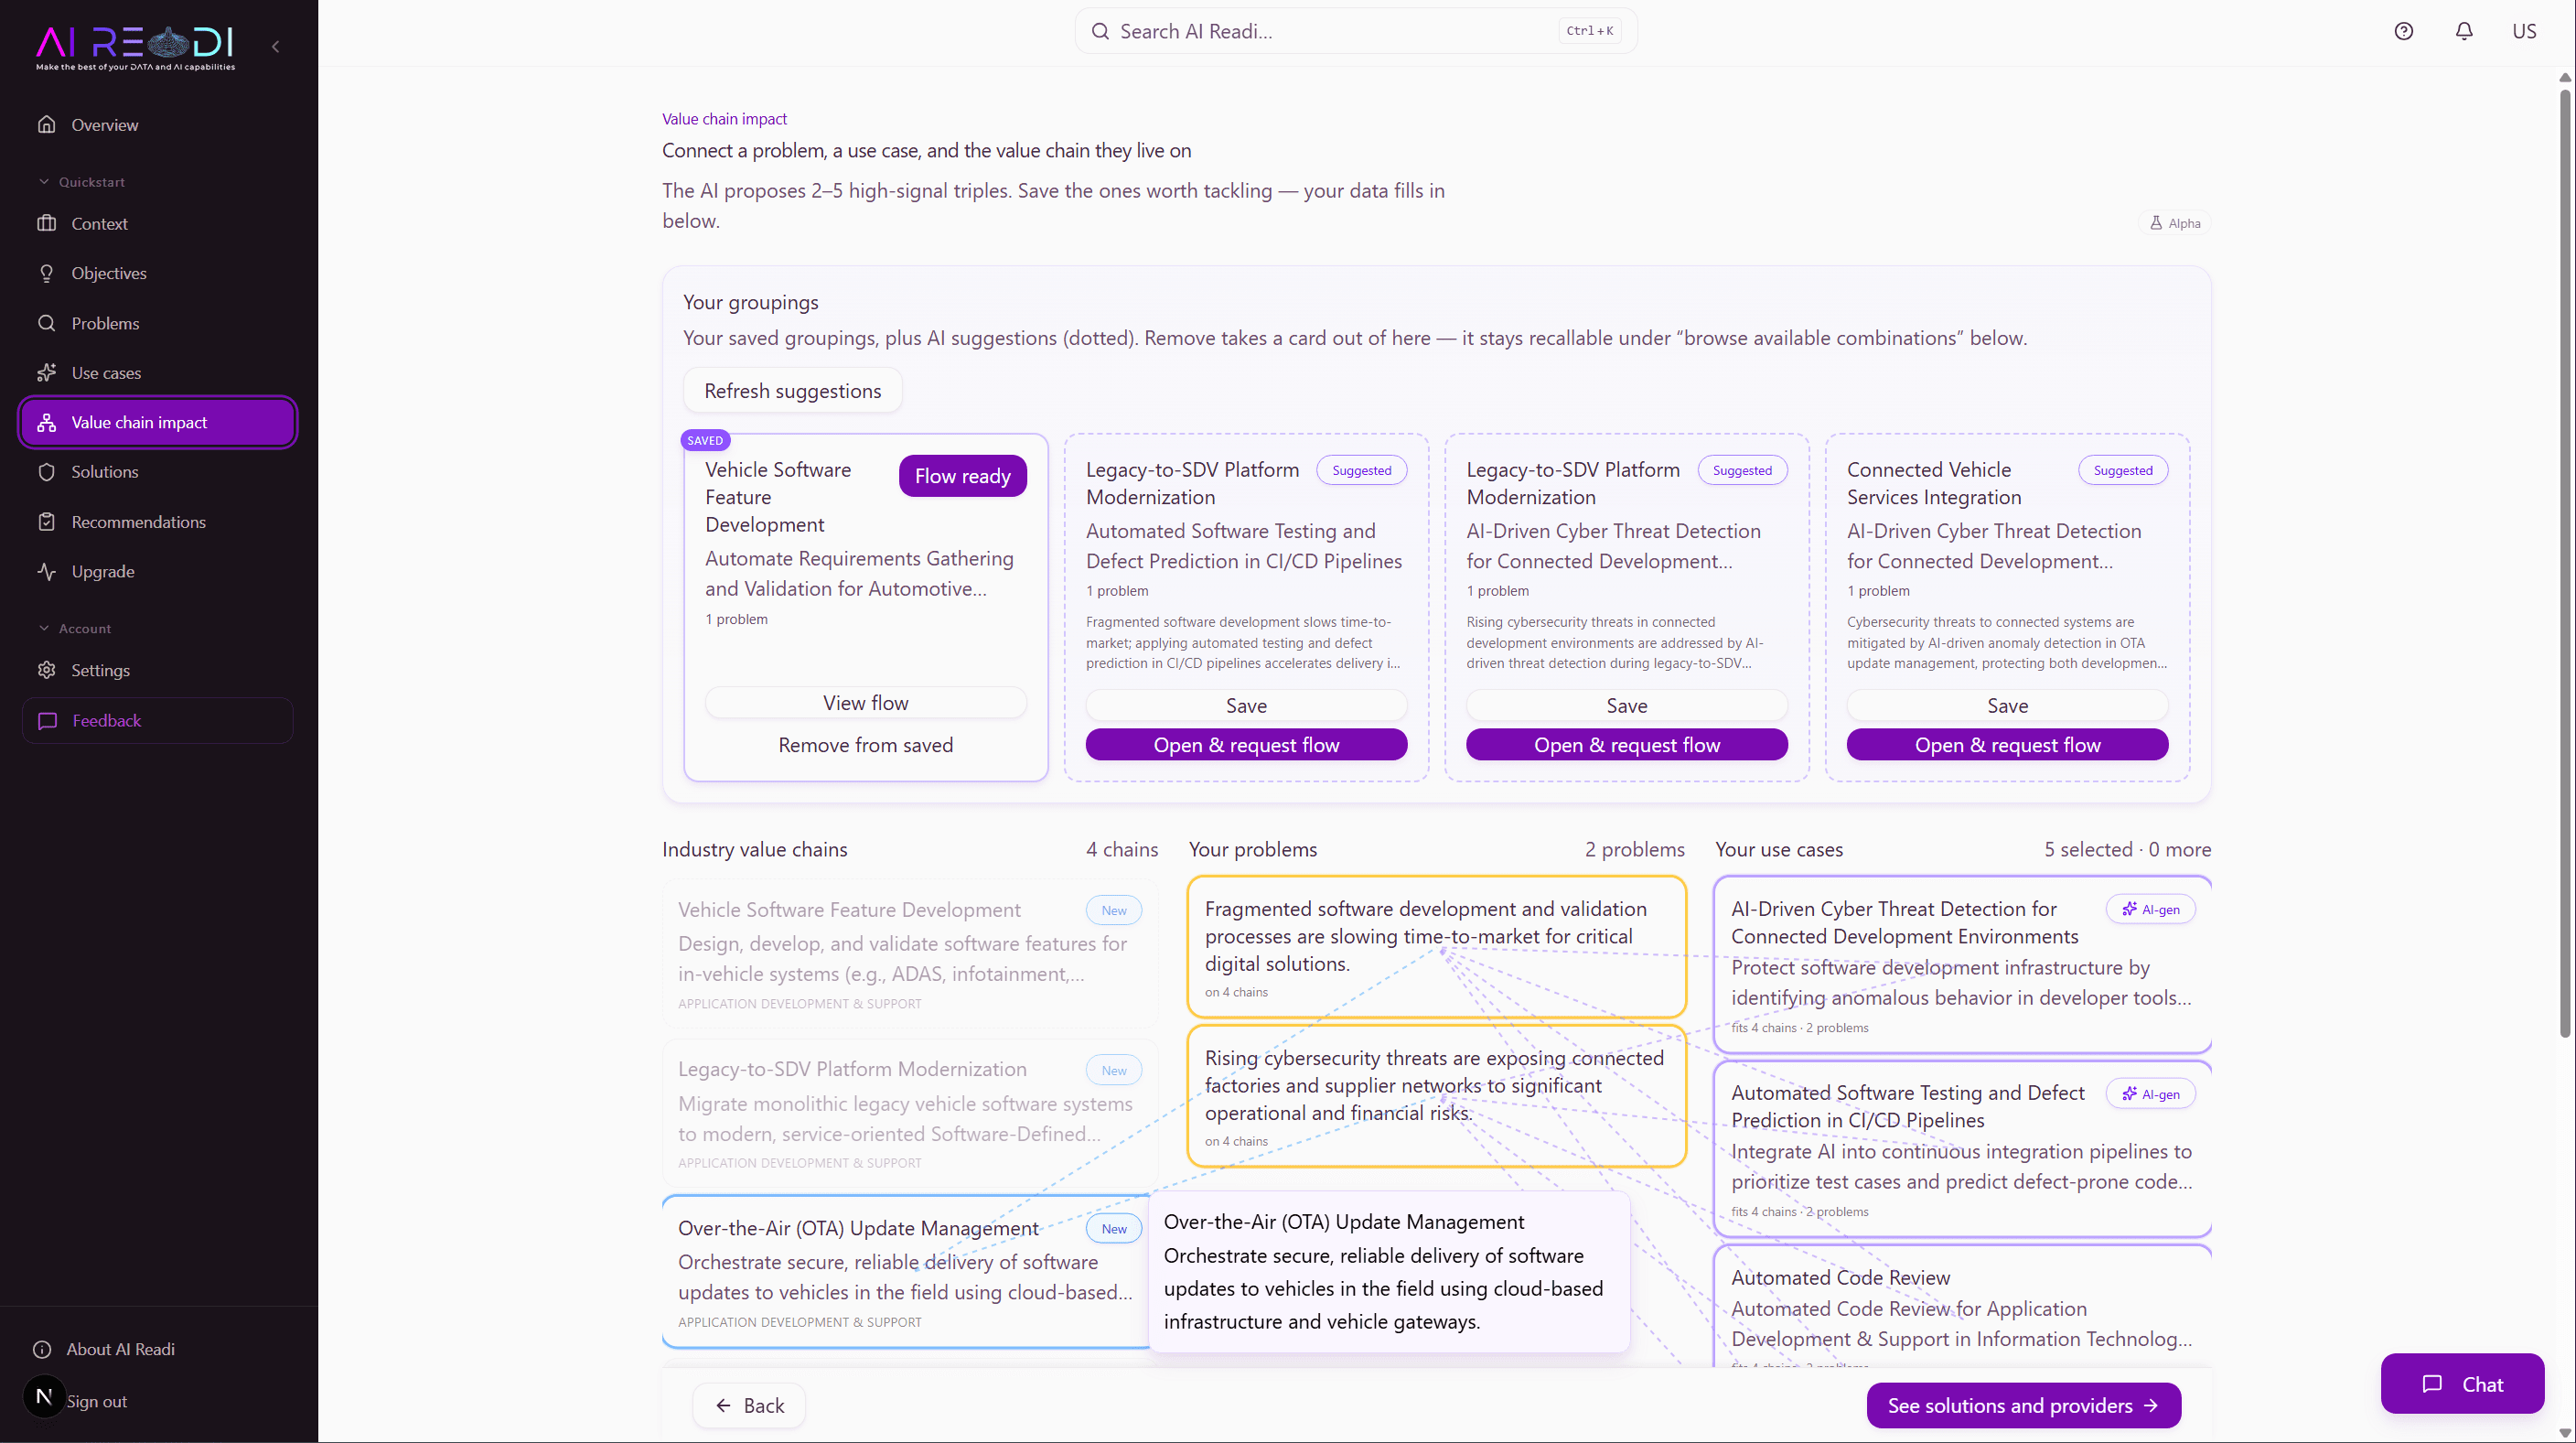
Task: Click the Settings gear icon
Action: (46, 670)
